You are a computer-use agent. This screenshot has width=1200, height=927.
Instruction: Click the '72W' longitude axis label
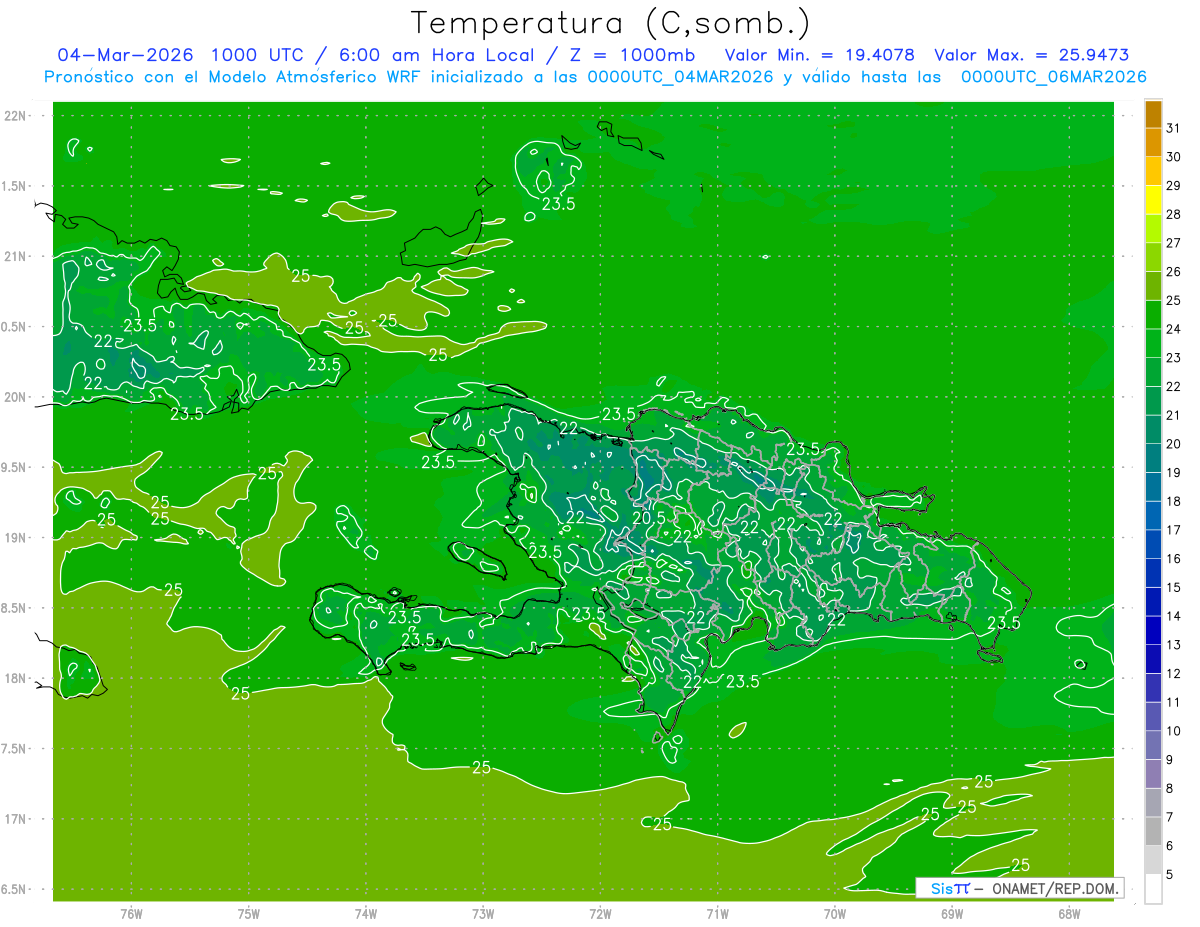pyautogui.click(x=601, y=914)
